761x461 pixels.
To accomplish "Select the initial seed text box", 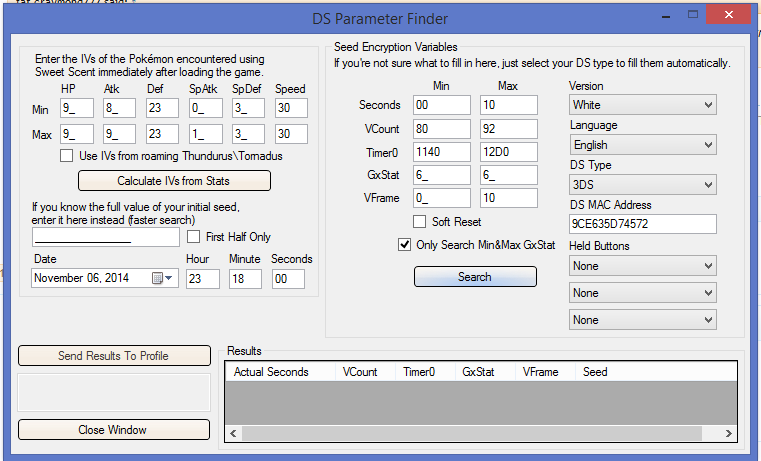I will click(x=105, y=237).
